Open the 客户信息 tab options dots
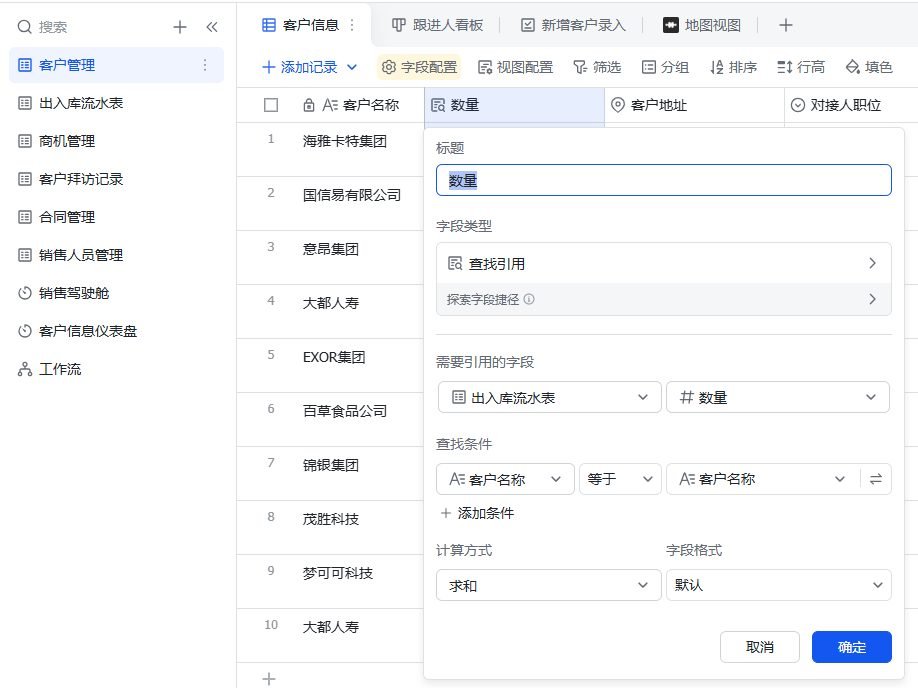 (x=352, y=25)
